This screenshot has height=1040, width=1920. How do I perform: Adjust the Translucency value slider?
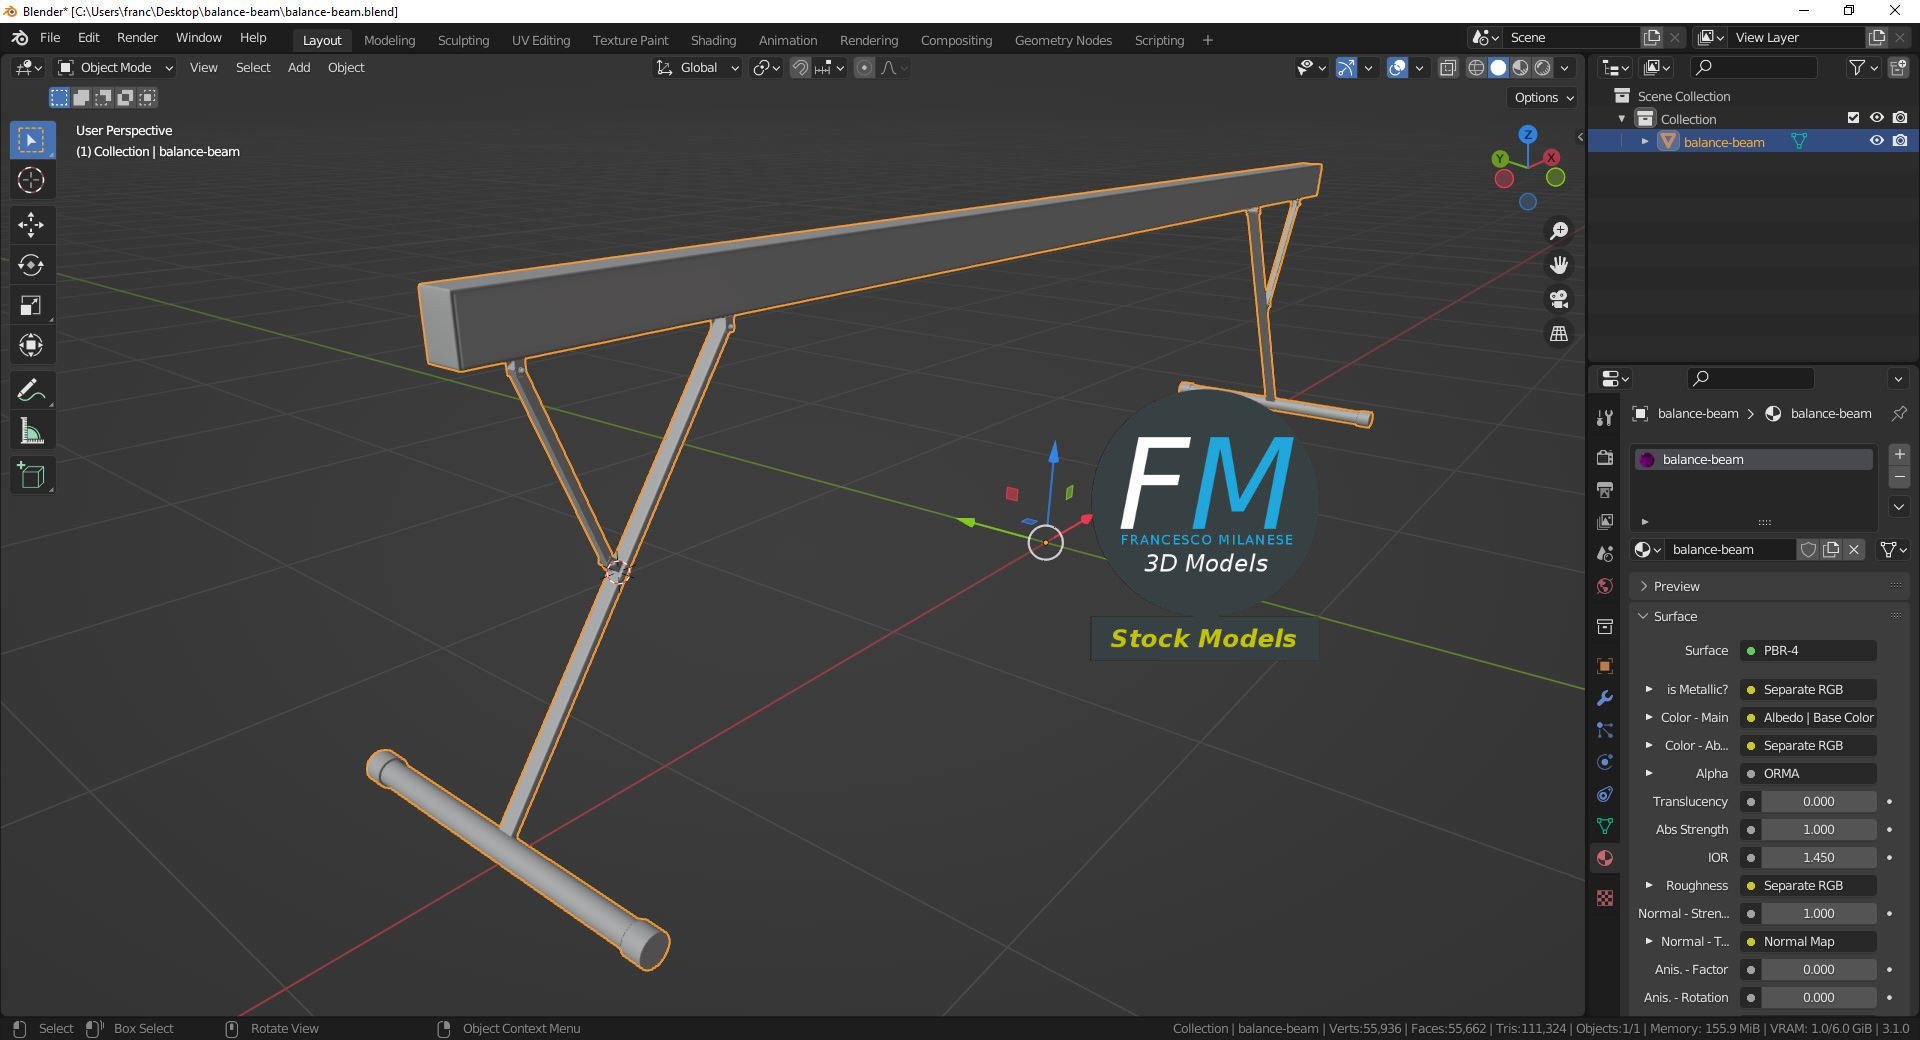click(1818, 801)
